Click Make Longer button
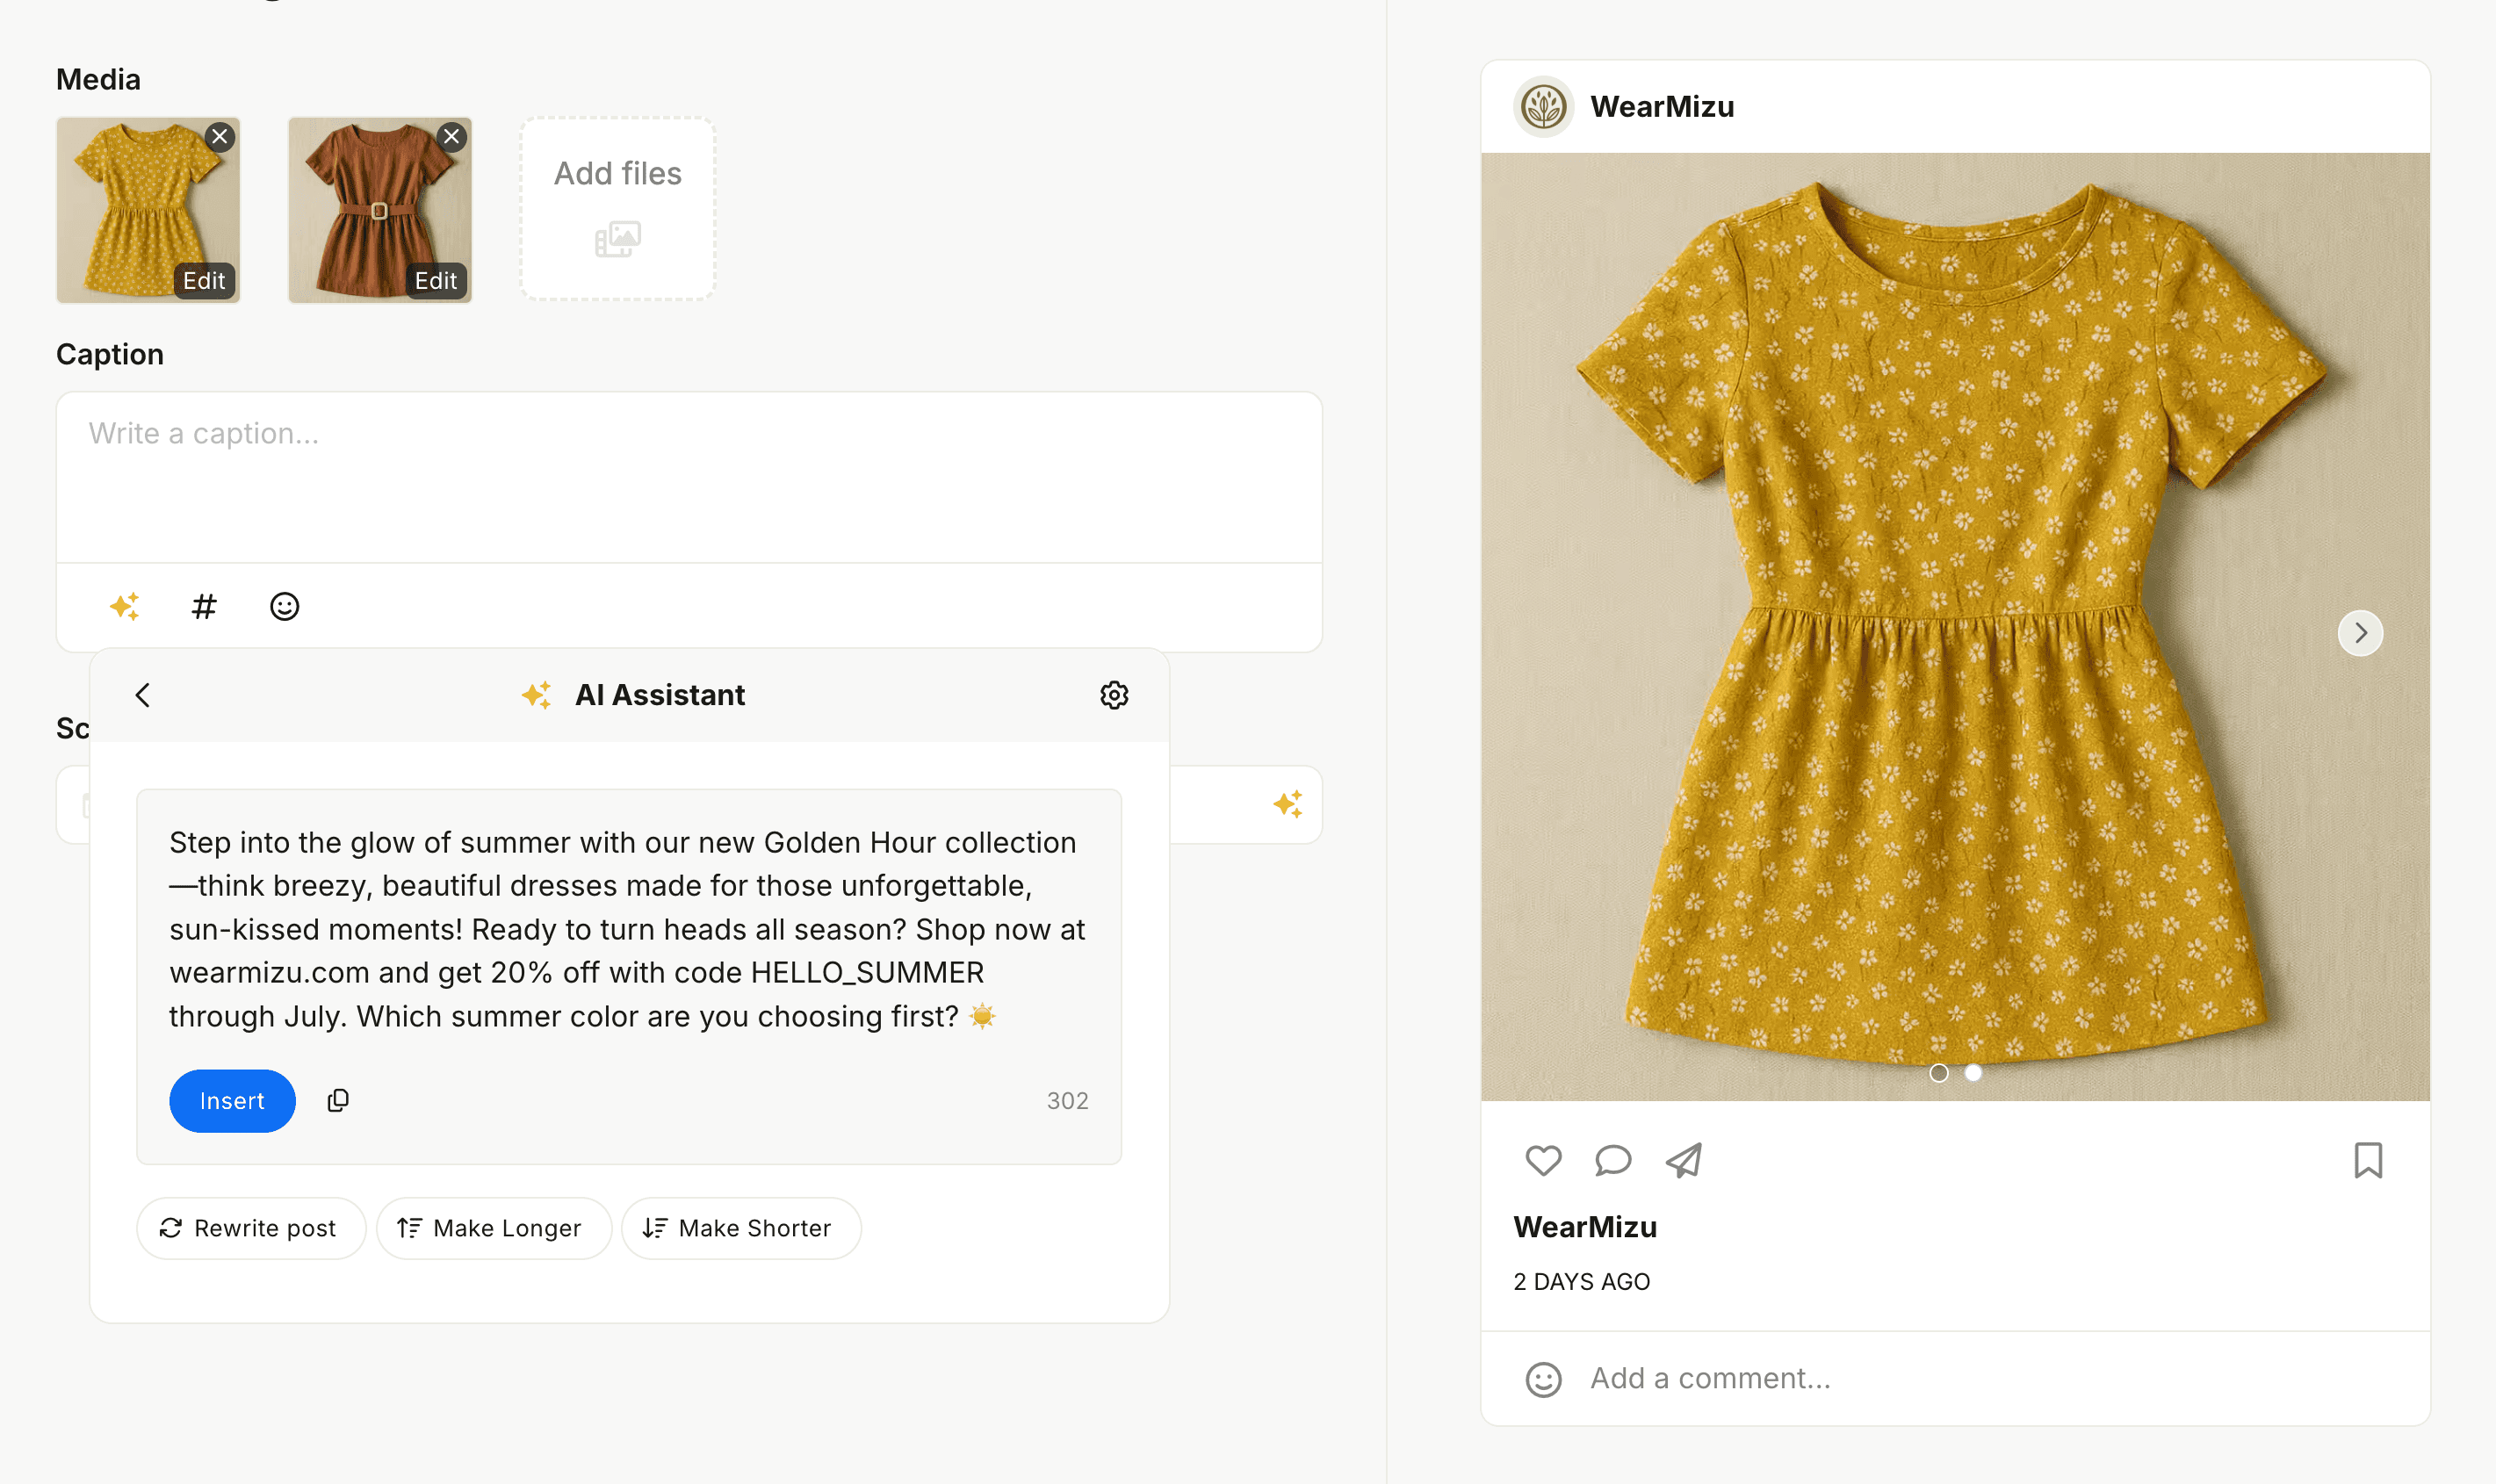2496x1484 pixels. (x=492, y=1228)
